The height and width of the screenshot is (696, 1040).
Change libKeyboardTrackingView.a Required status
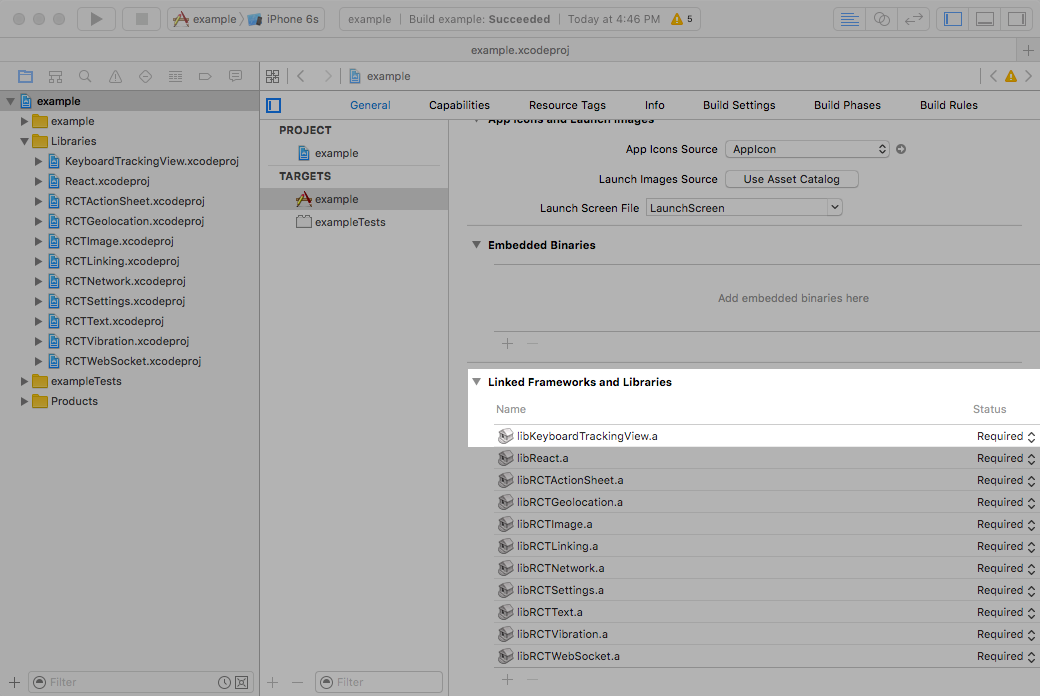point(1006,437)
